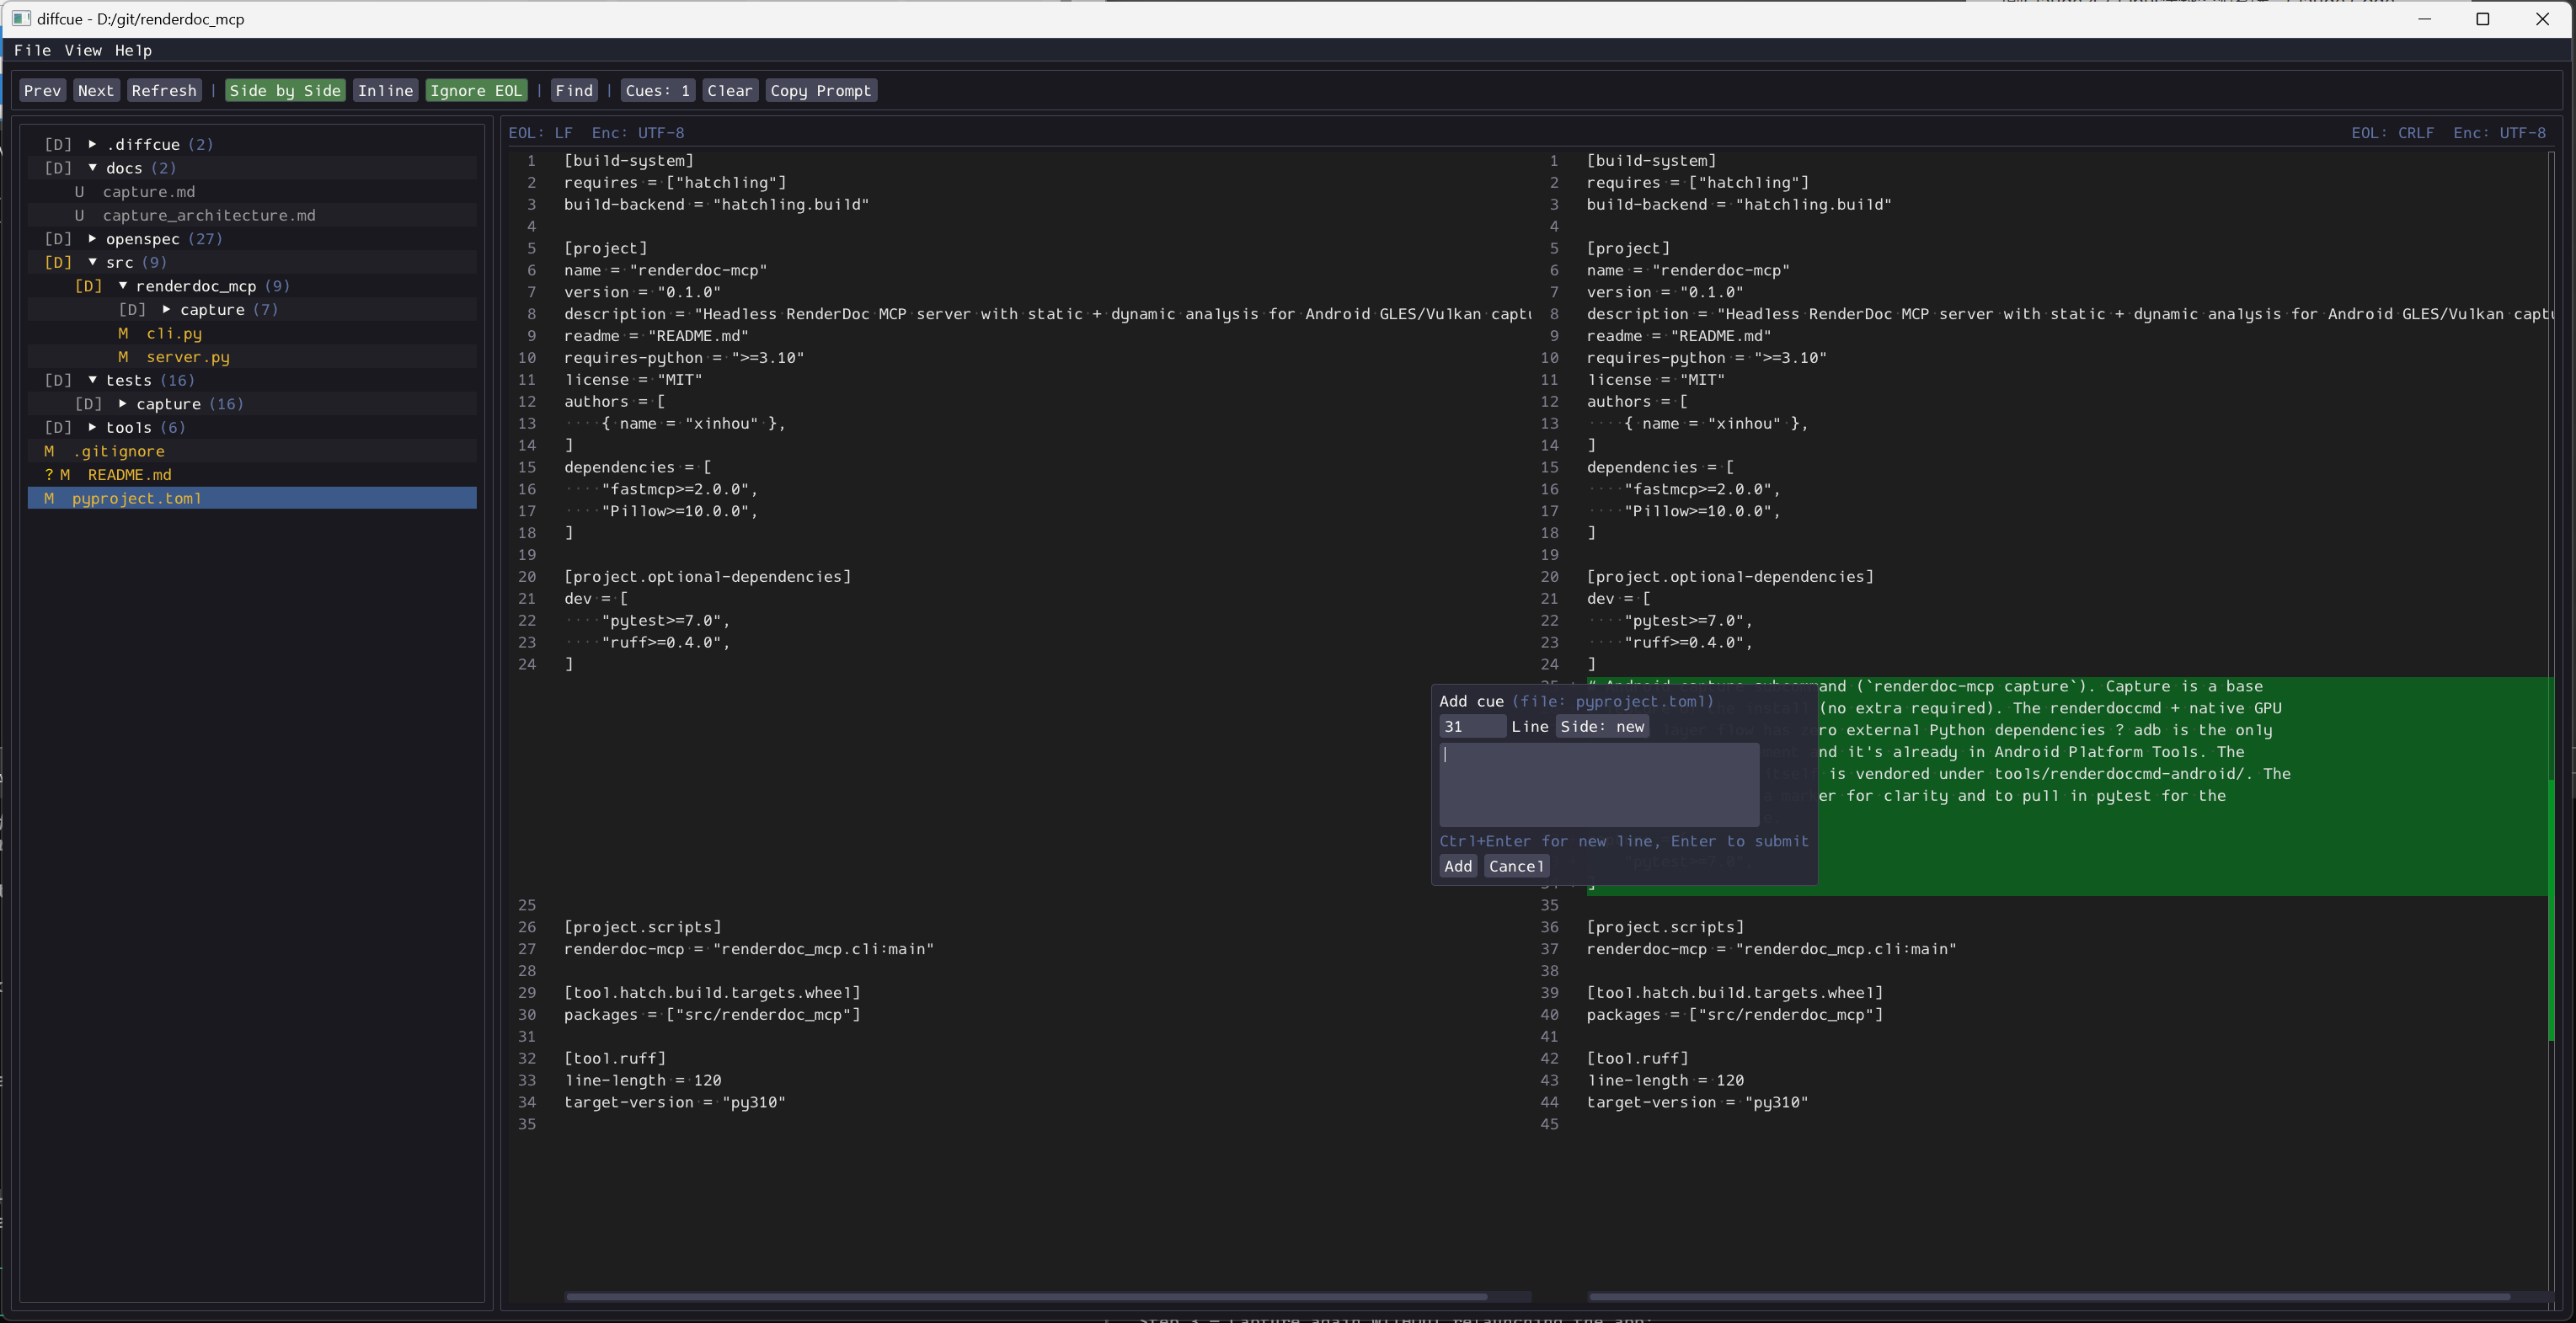Click the Prev button

pos(43,91)
